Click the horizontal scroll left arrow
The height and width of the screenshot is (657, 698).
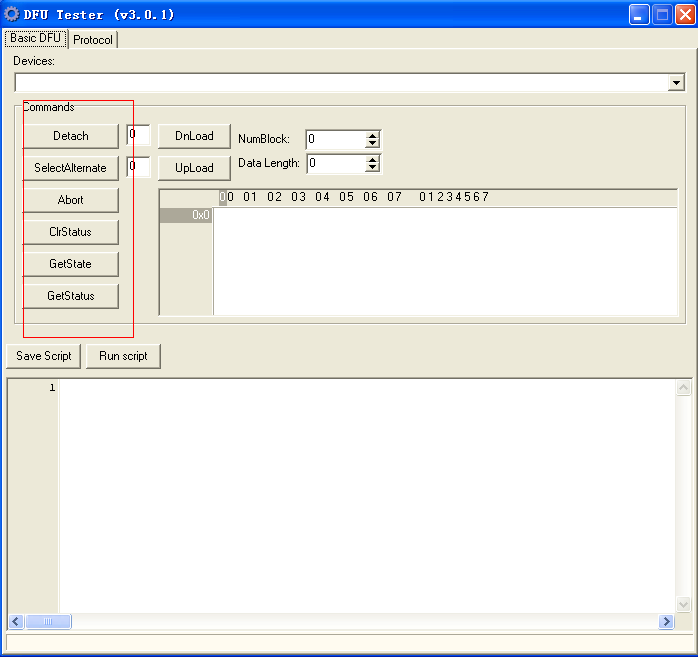(16, 621)
